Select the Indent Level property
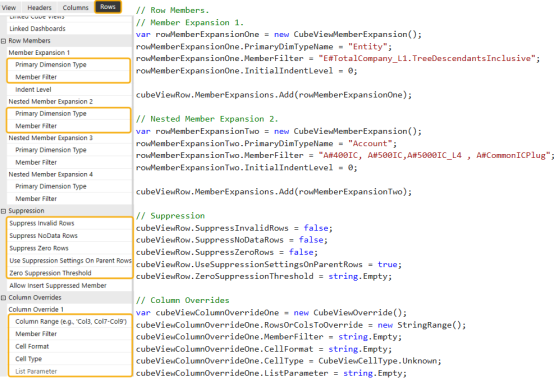The width and height of the screenshot is (554, 378). [x=69, y=90]
